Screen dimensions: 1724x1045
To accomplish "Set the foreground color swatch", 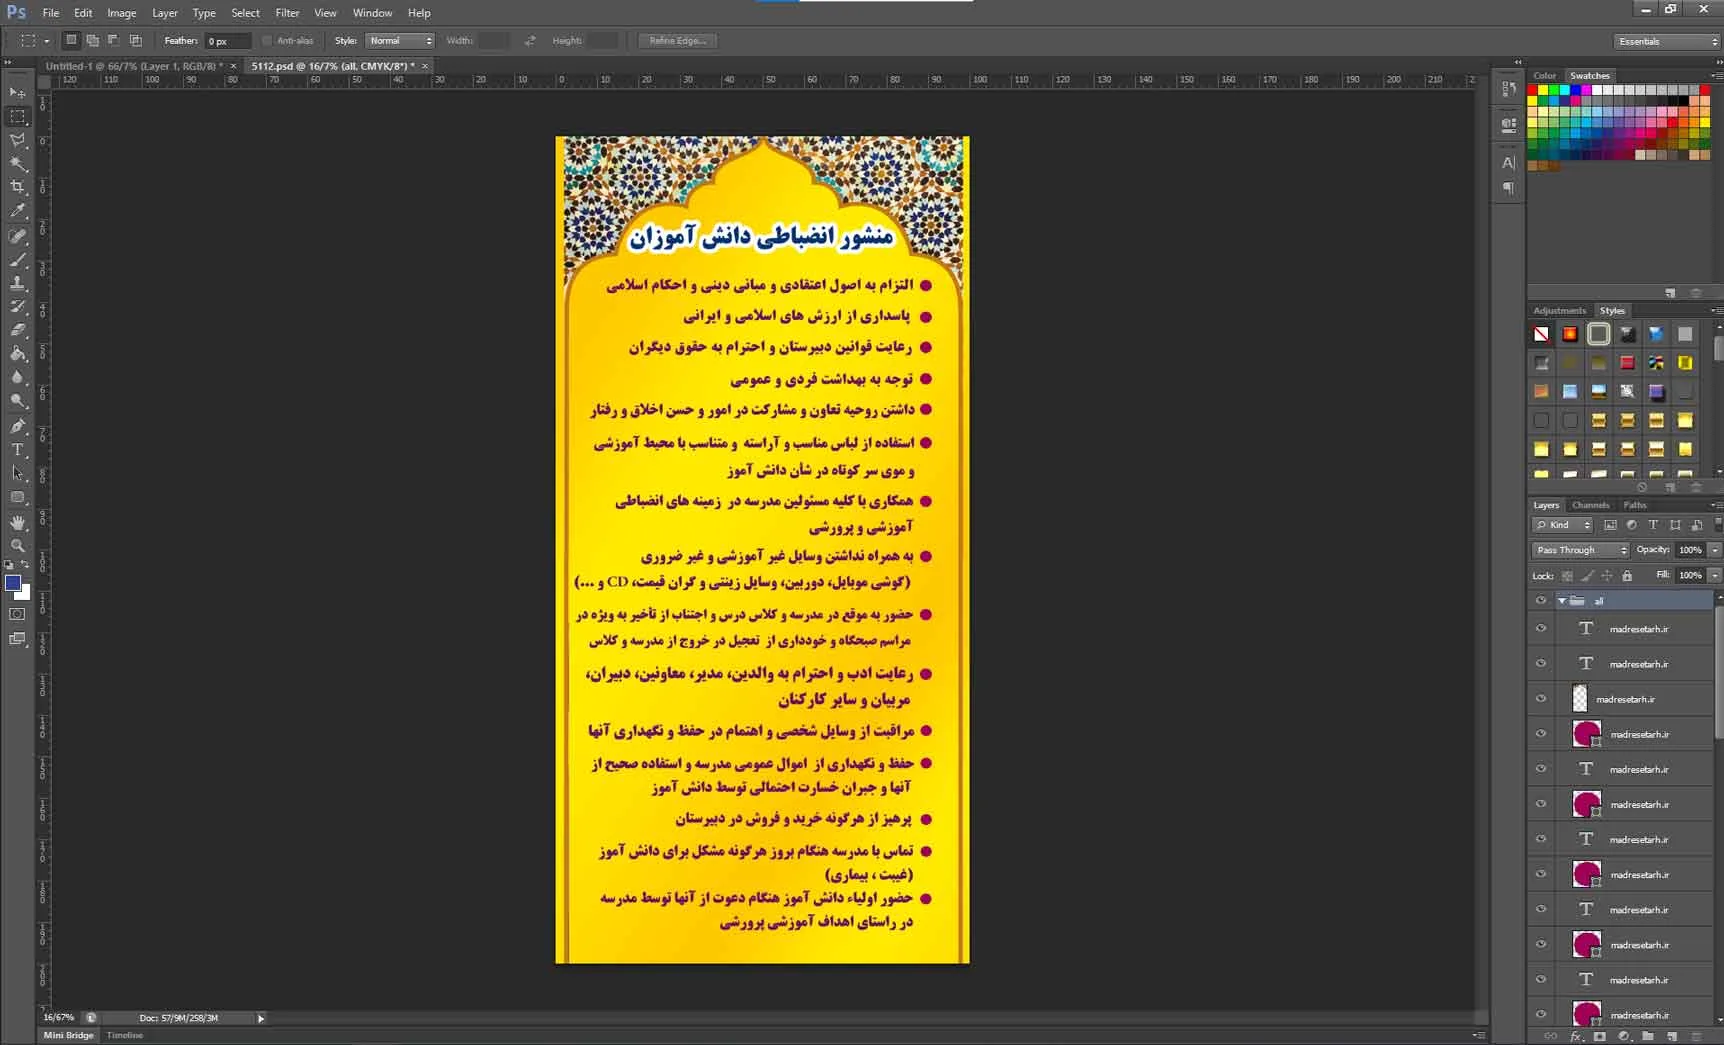I will pyautogui.click(x=13, y=583).
